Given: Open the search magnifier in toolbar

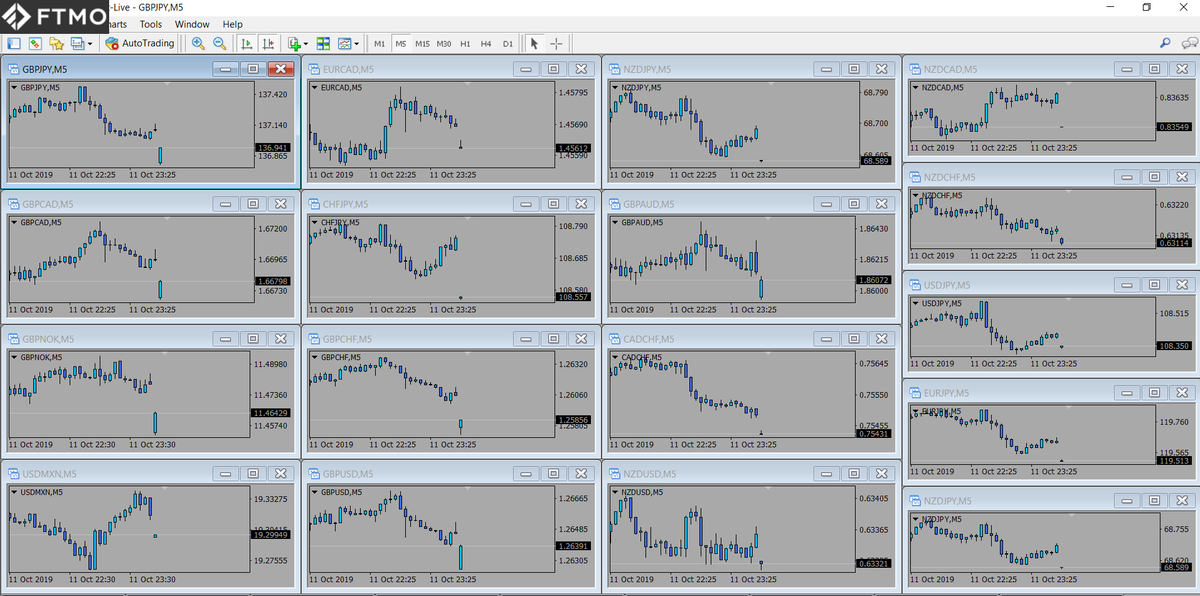Looking at the screenshot, I should pos(1165,43).
